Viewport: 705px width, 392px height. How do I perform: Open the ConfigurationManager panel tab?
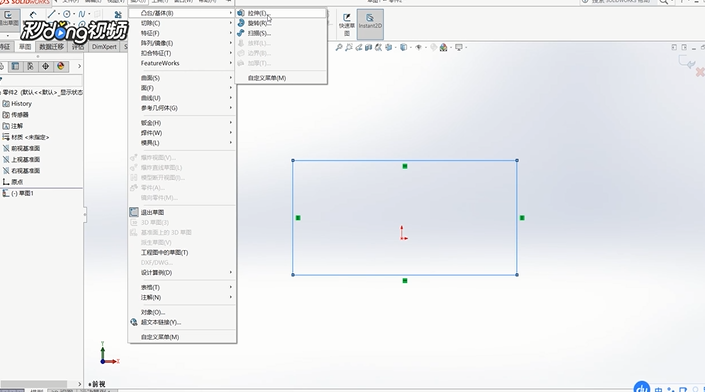click(30, 67)
